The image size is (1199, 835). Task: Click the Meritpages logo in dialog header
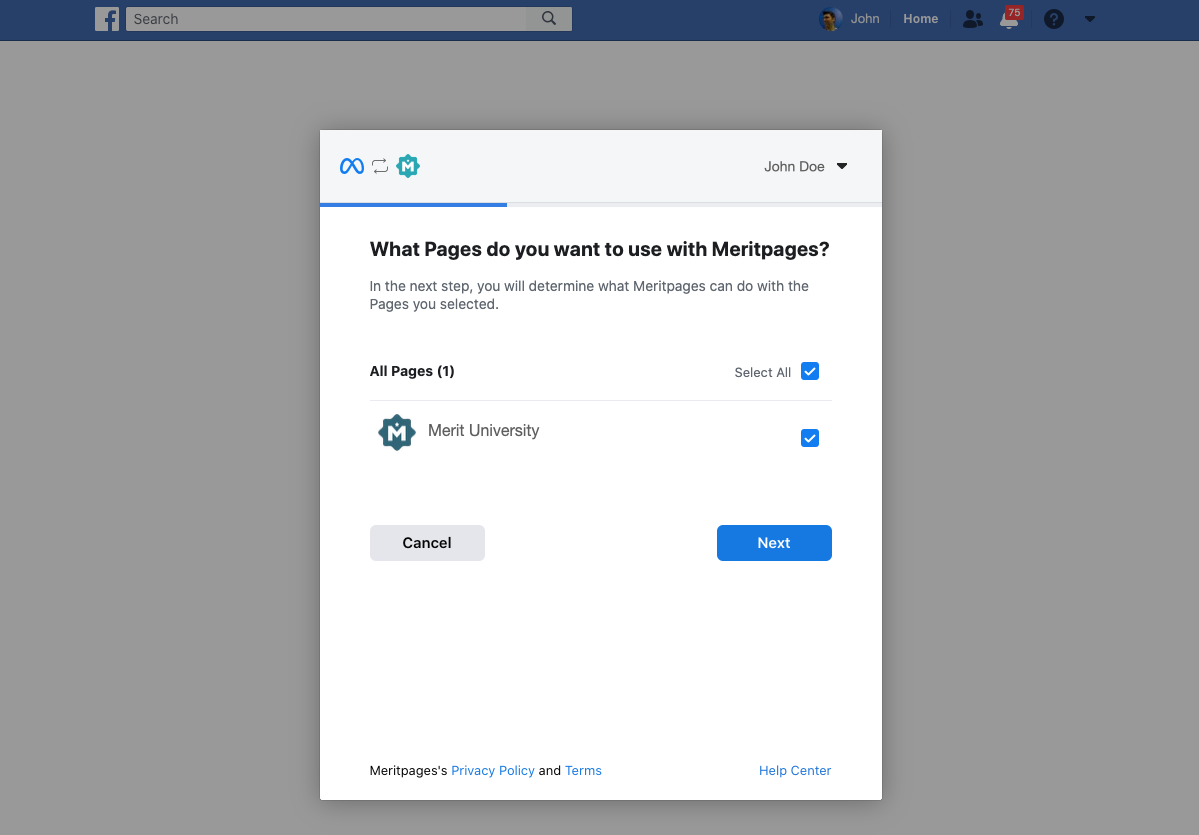tap(408, 167)
